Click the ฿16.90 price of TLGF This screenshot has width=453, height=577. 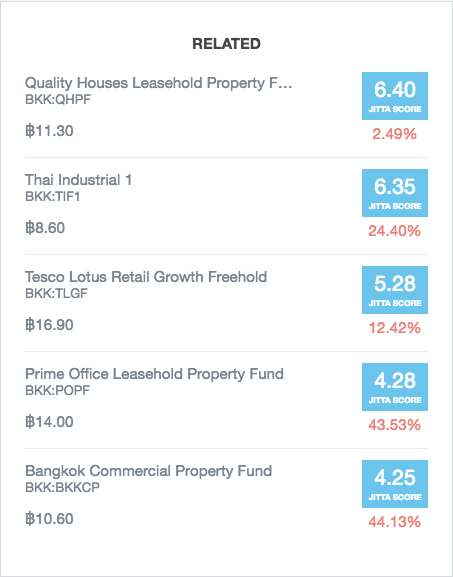click(x=49, y=325)
